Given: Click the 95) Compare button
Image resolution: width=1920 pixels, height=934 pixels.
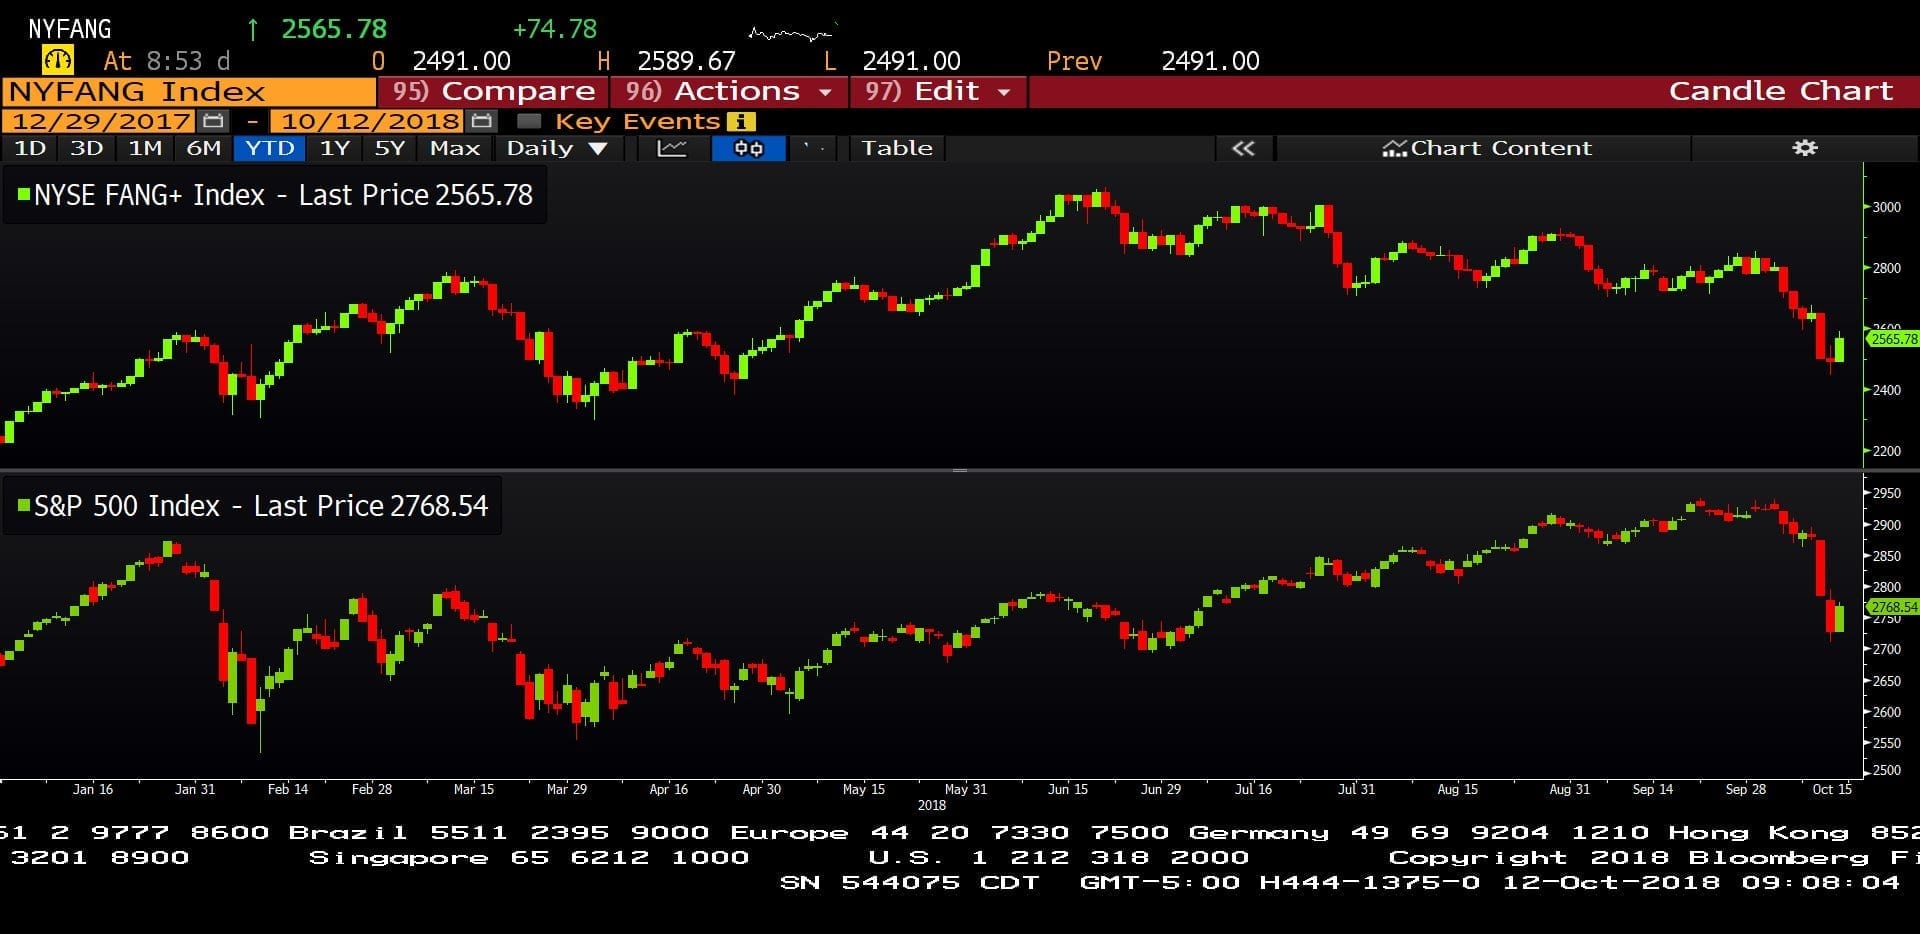Looking at the screenshot, I should 493,91.
